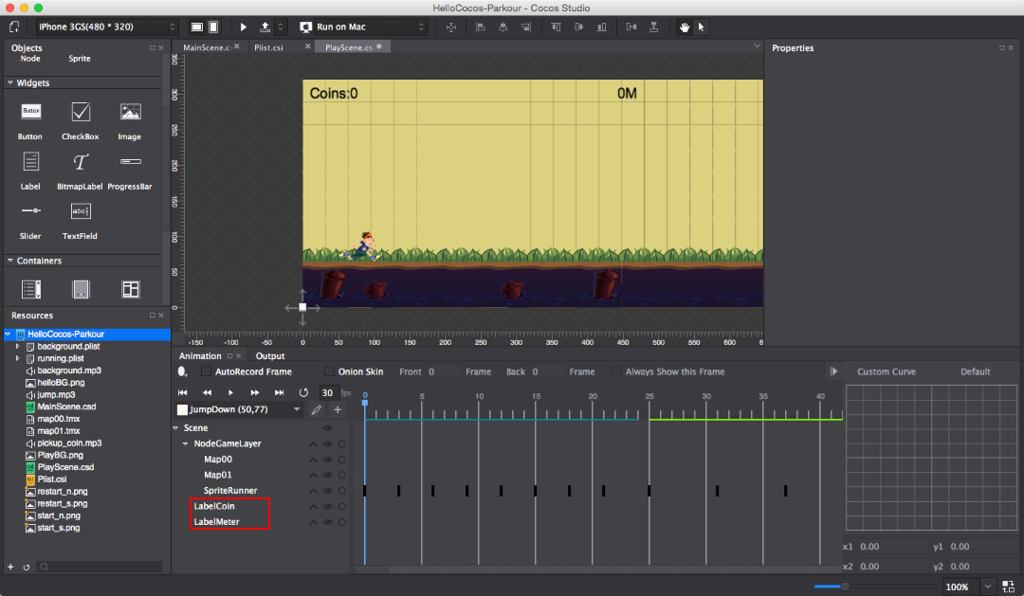Add the TextField widget
Image resolution: width=1024 pixels, height=596 pixels.
pos(80,221)
